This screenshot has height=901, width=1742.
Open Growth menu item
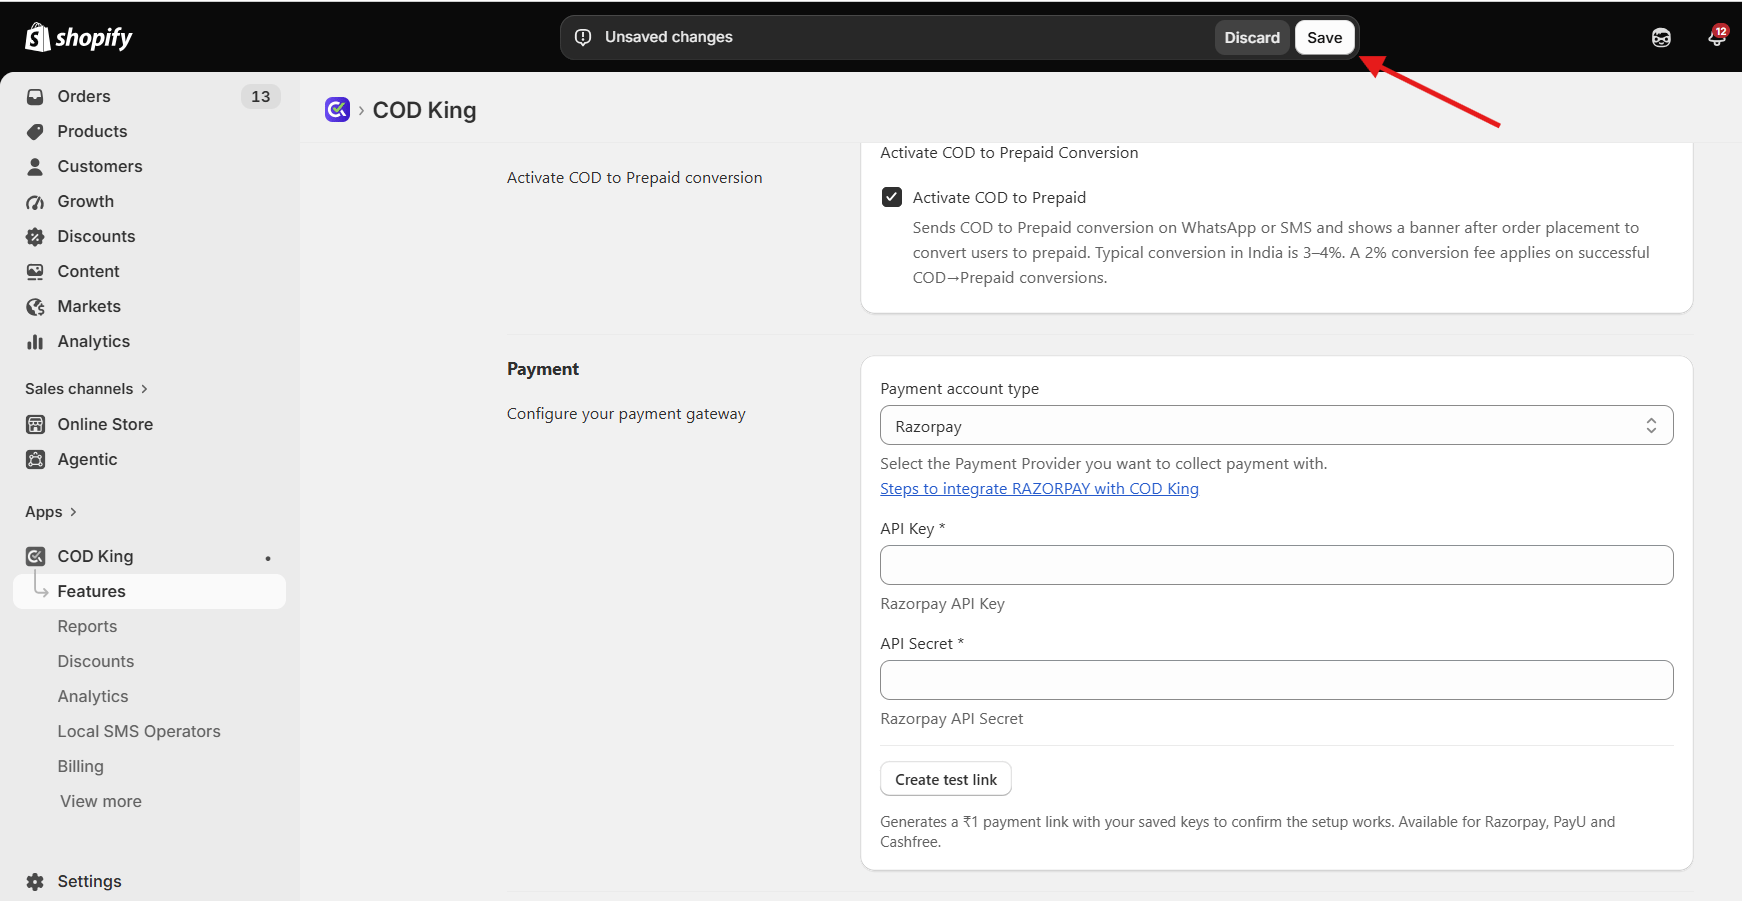85,201
